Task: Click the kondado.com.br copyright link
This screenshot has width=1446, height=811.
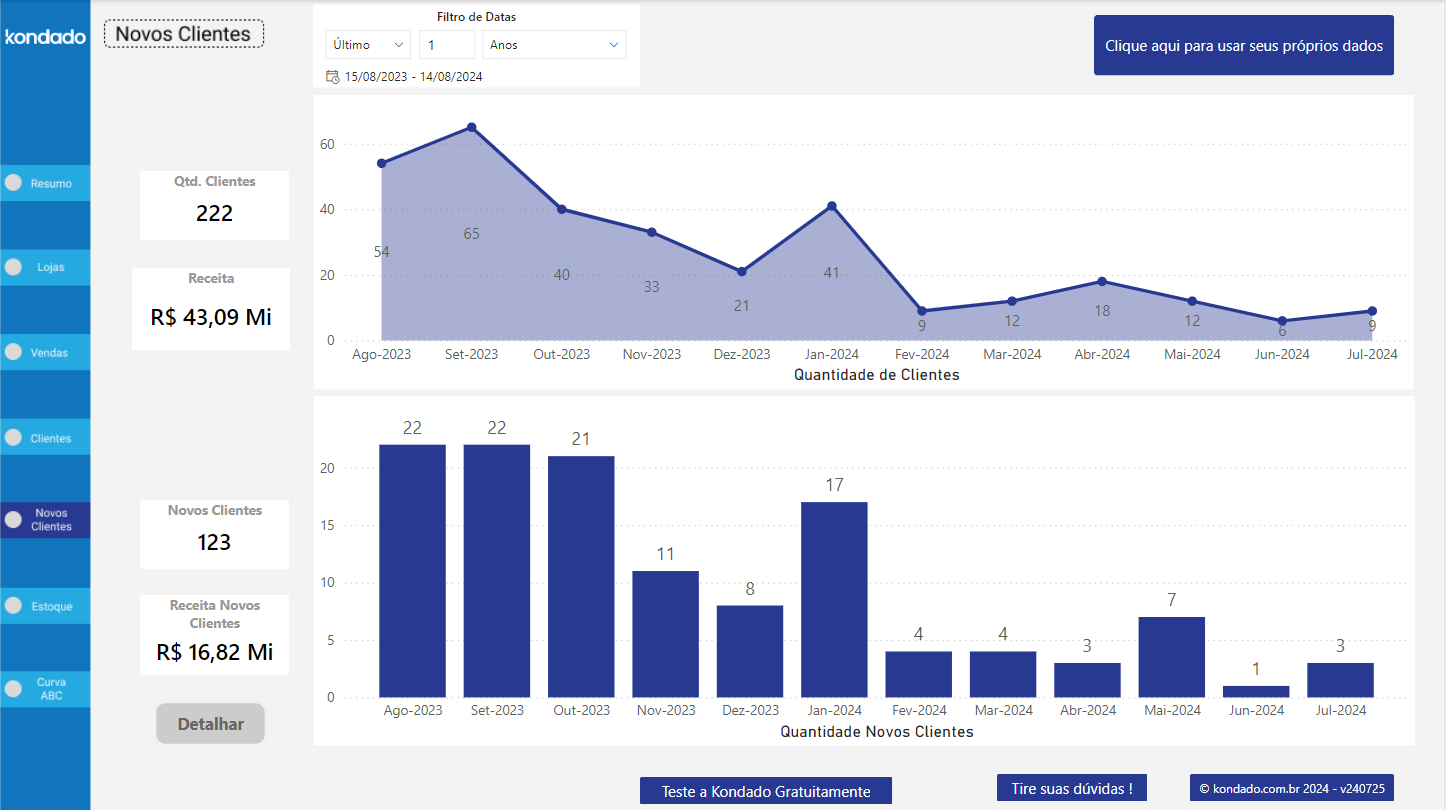Action: (x=1292, y=788)
